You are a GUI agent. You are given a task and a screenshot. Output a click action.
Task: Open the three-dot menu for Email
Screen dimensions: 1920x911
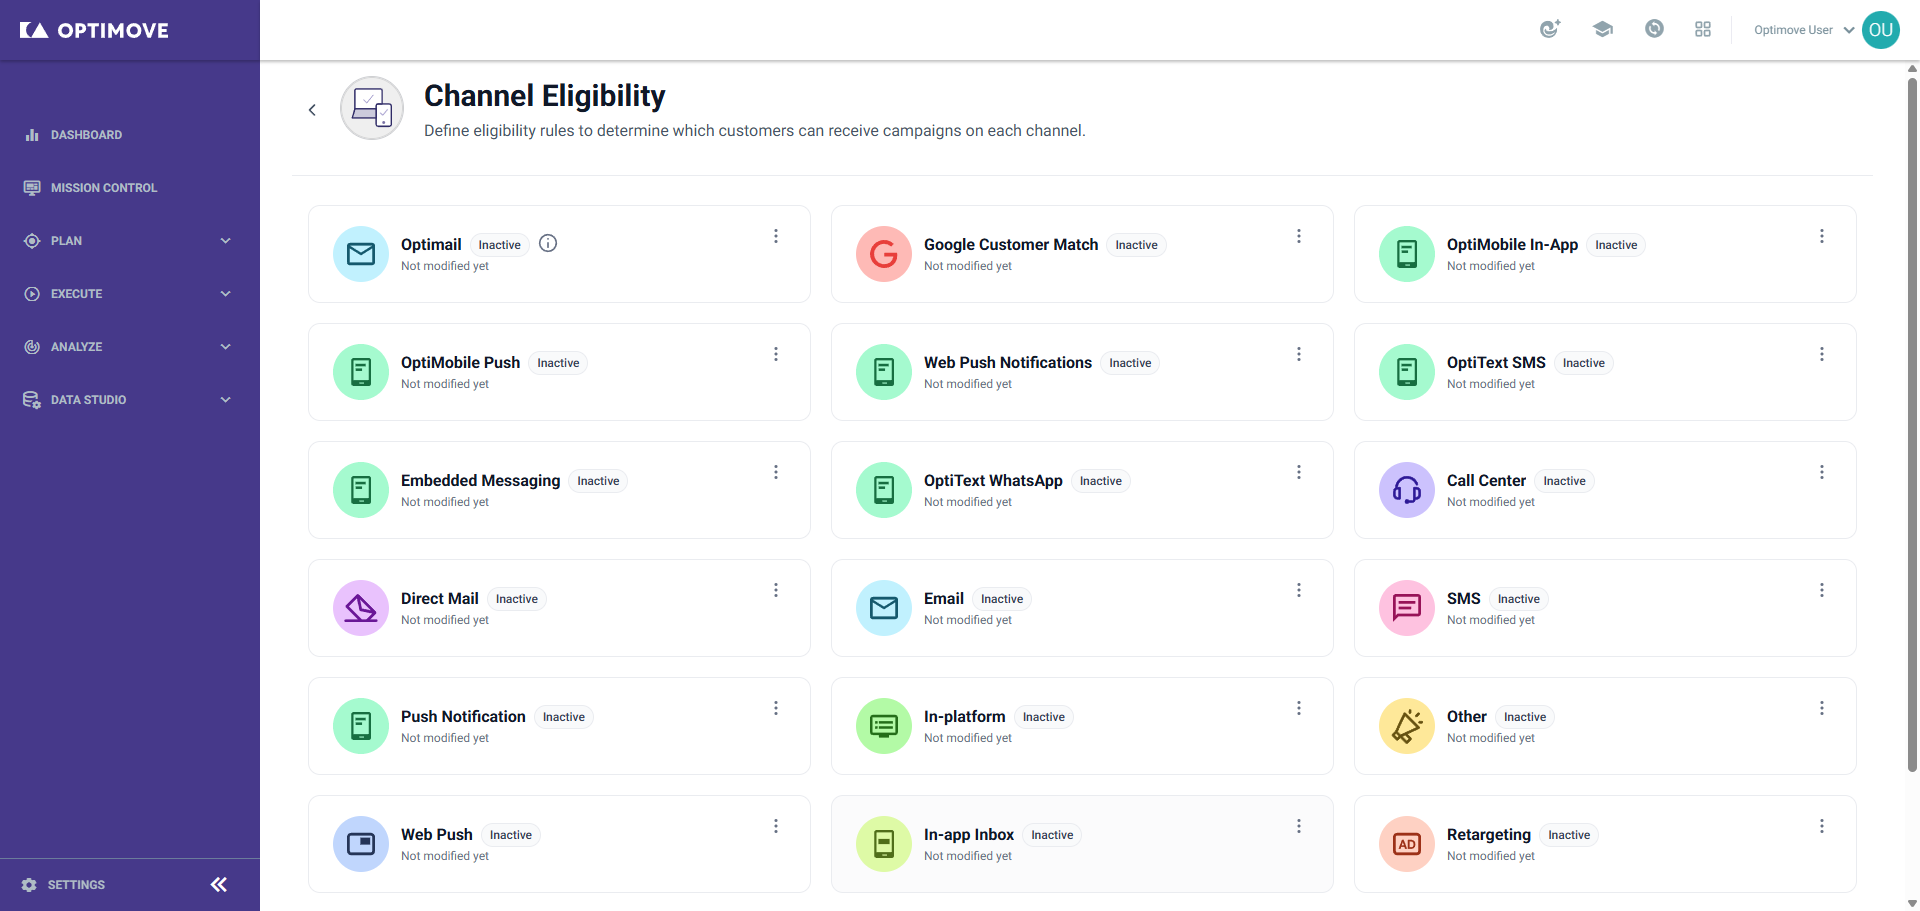1299,590
